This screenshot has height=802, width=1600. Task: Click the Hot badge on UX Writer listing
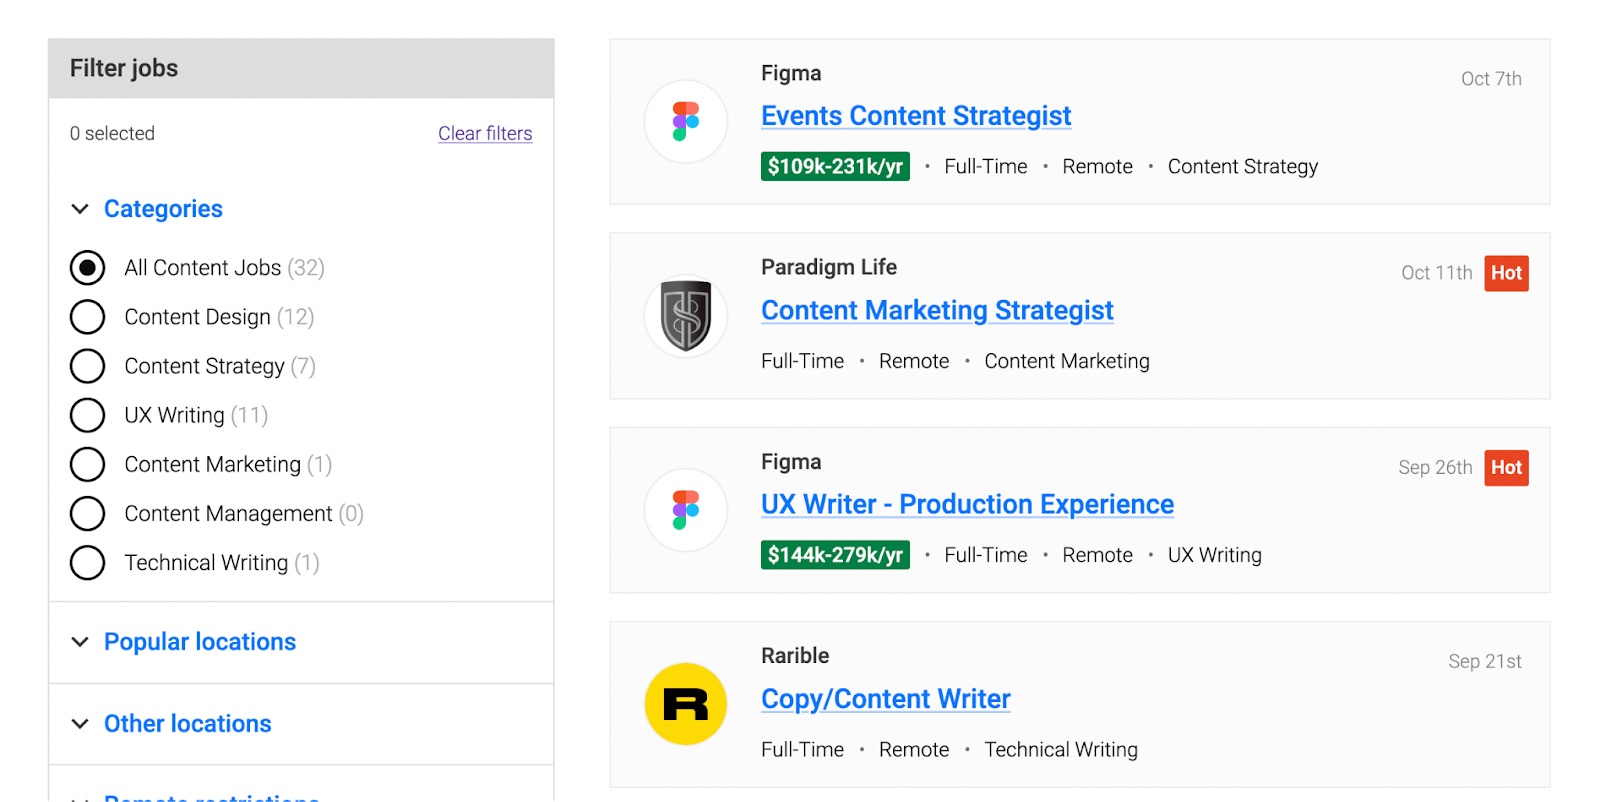click(x=1506, y=467)
